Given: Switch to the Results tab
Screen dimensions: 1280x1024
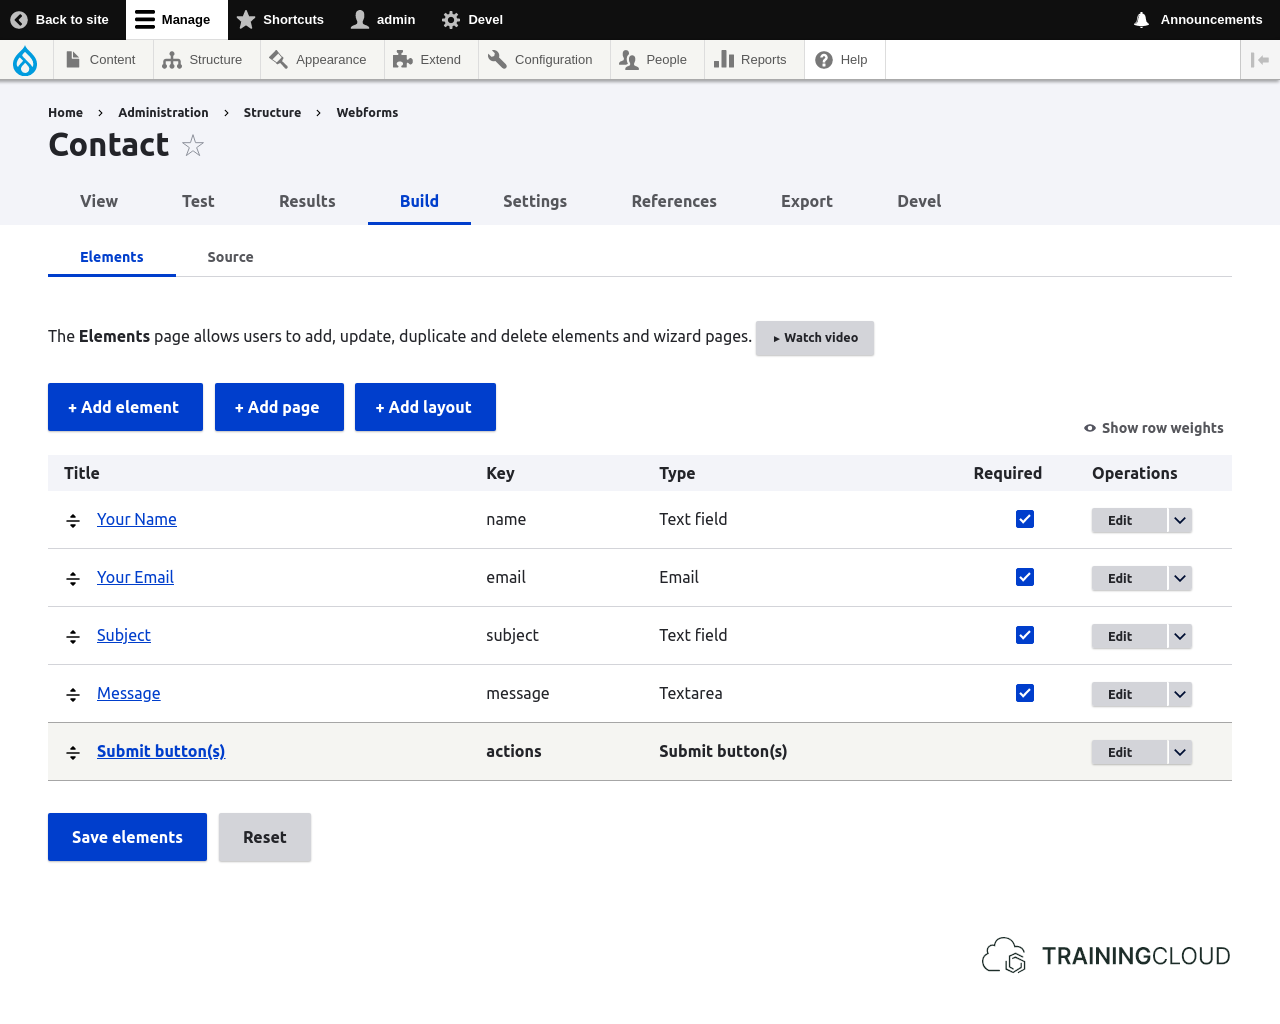Looking at the screenshot, I should tap(307, 201).
